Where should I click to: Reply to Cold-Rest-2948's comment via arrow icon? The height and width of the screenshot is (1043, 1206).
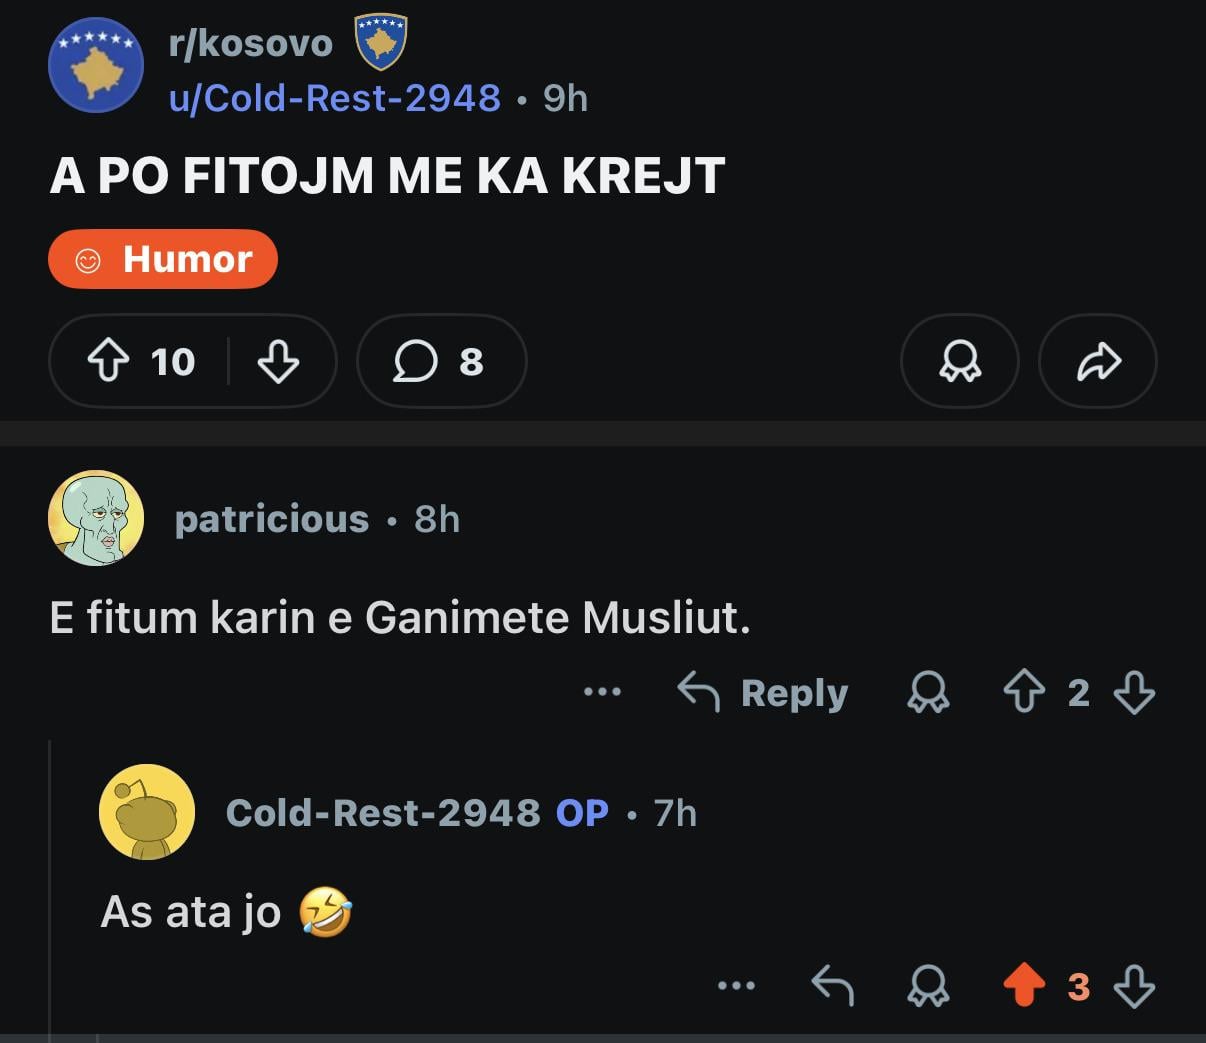[832, 987]
